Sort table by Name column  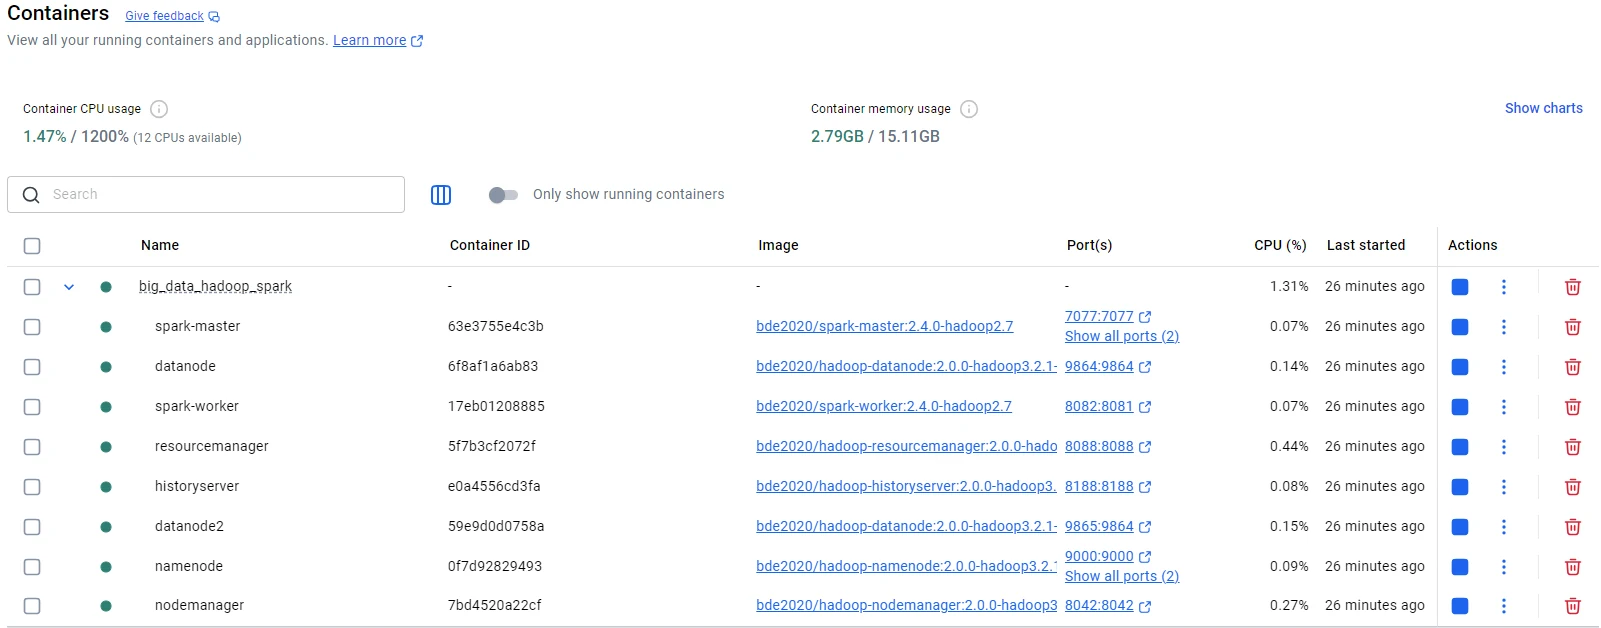[x=160, y=245]
